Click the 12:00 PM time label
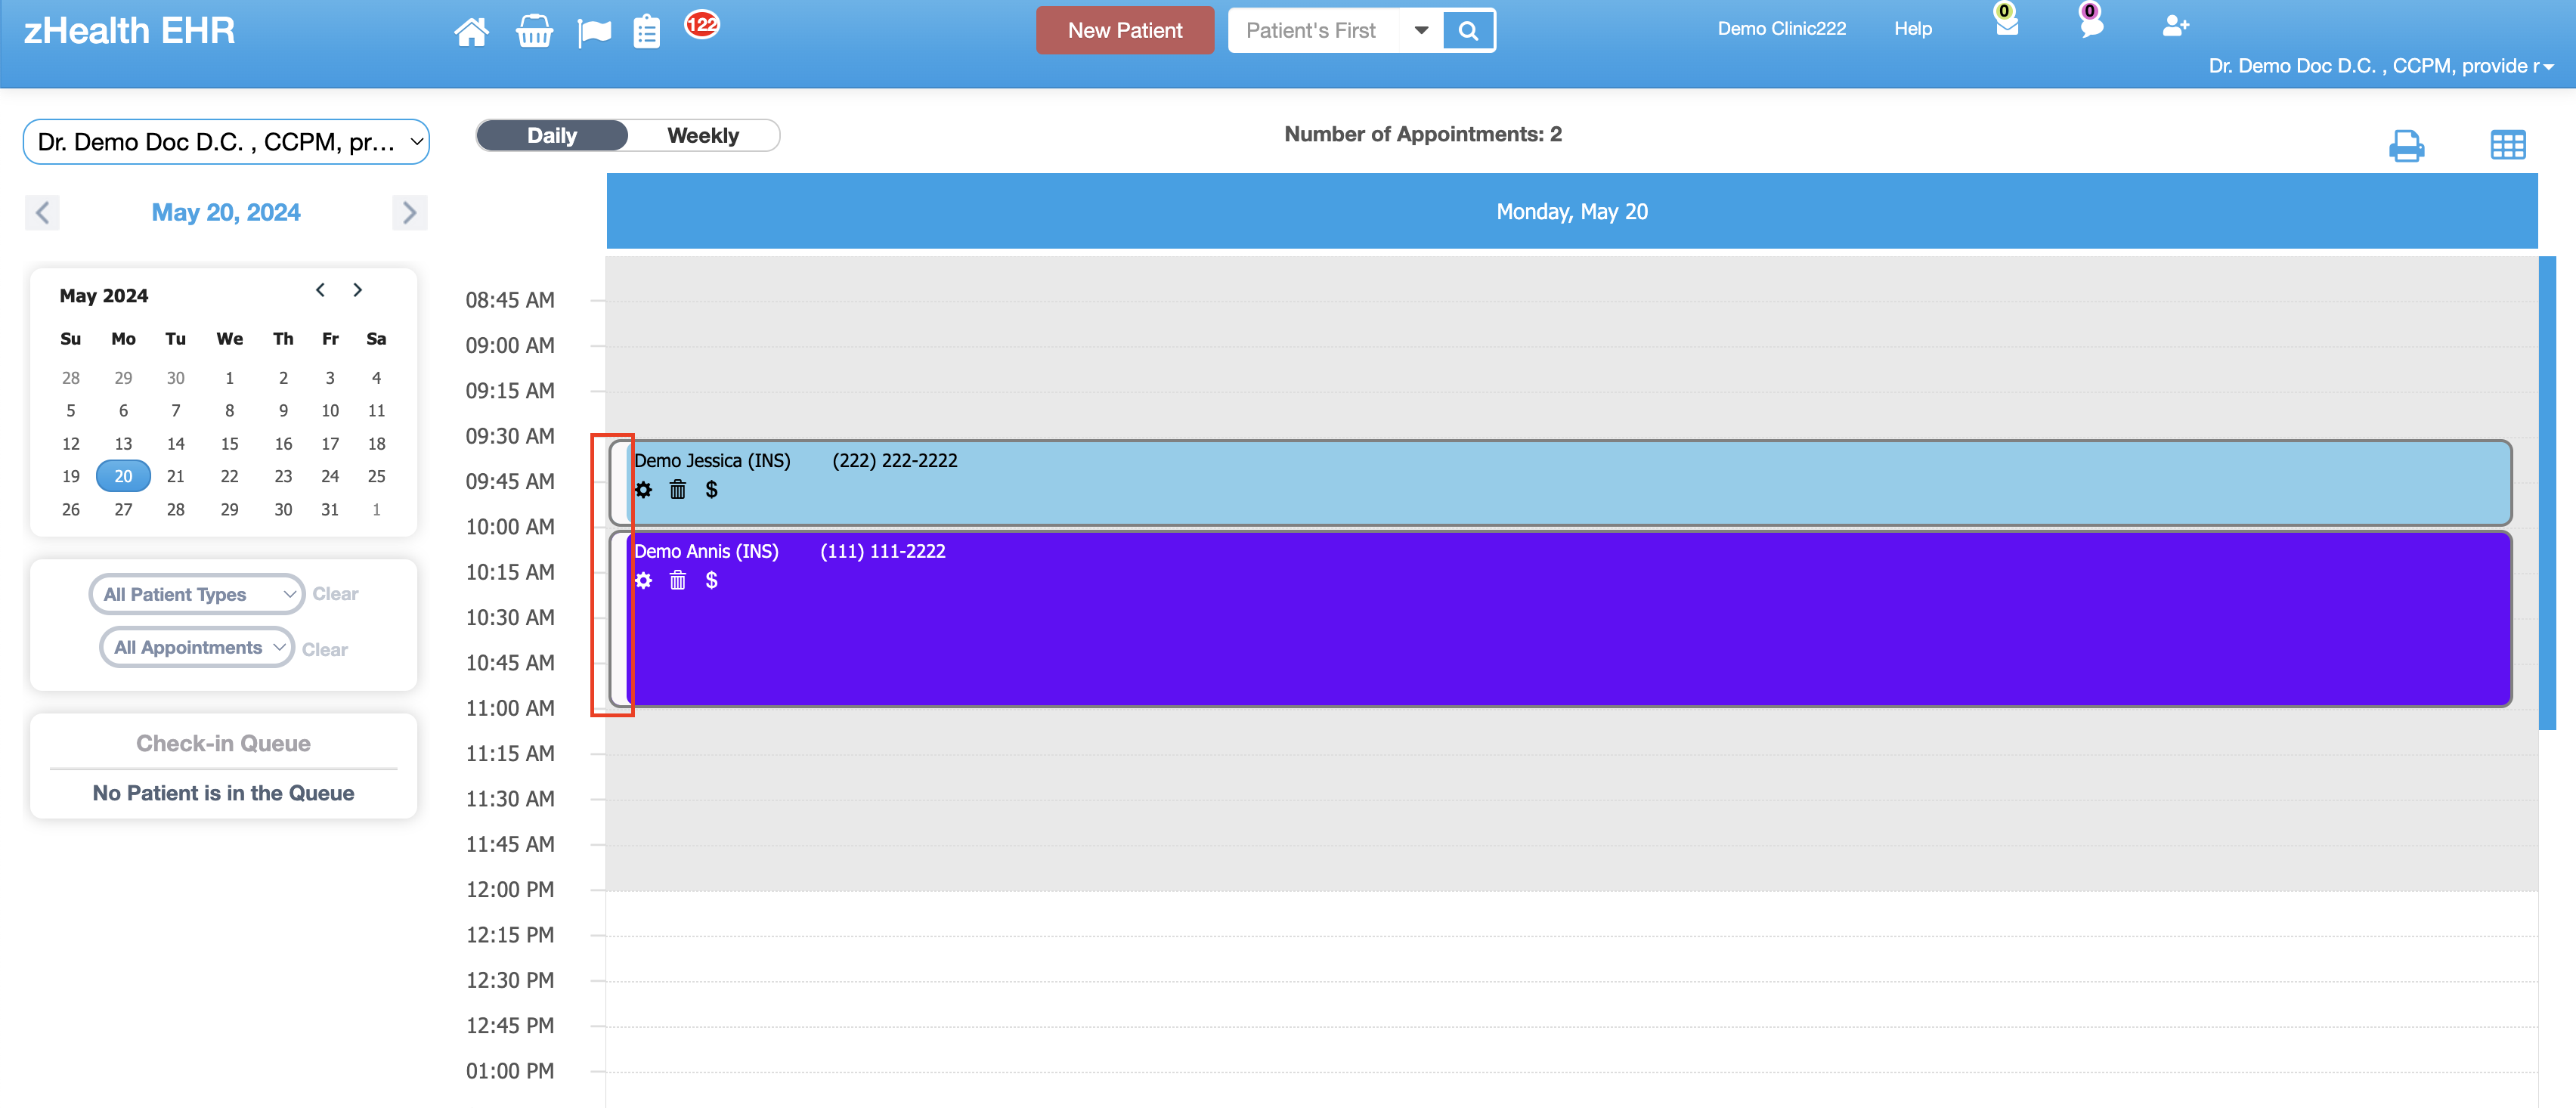 (x=510, y=890)
